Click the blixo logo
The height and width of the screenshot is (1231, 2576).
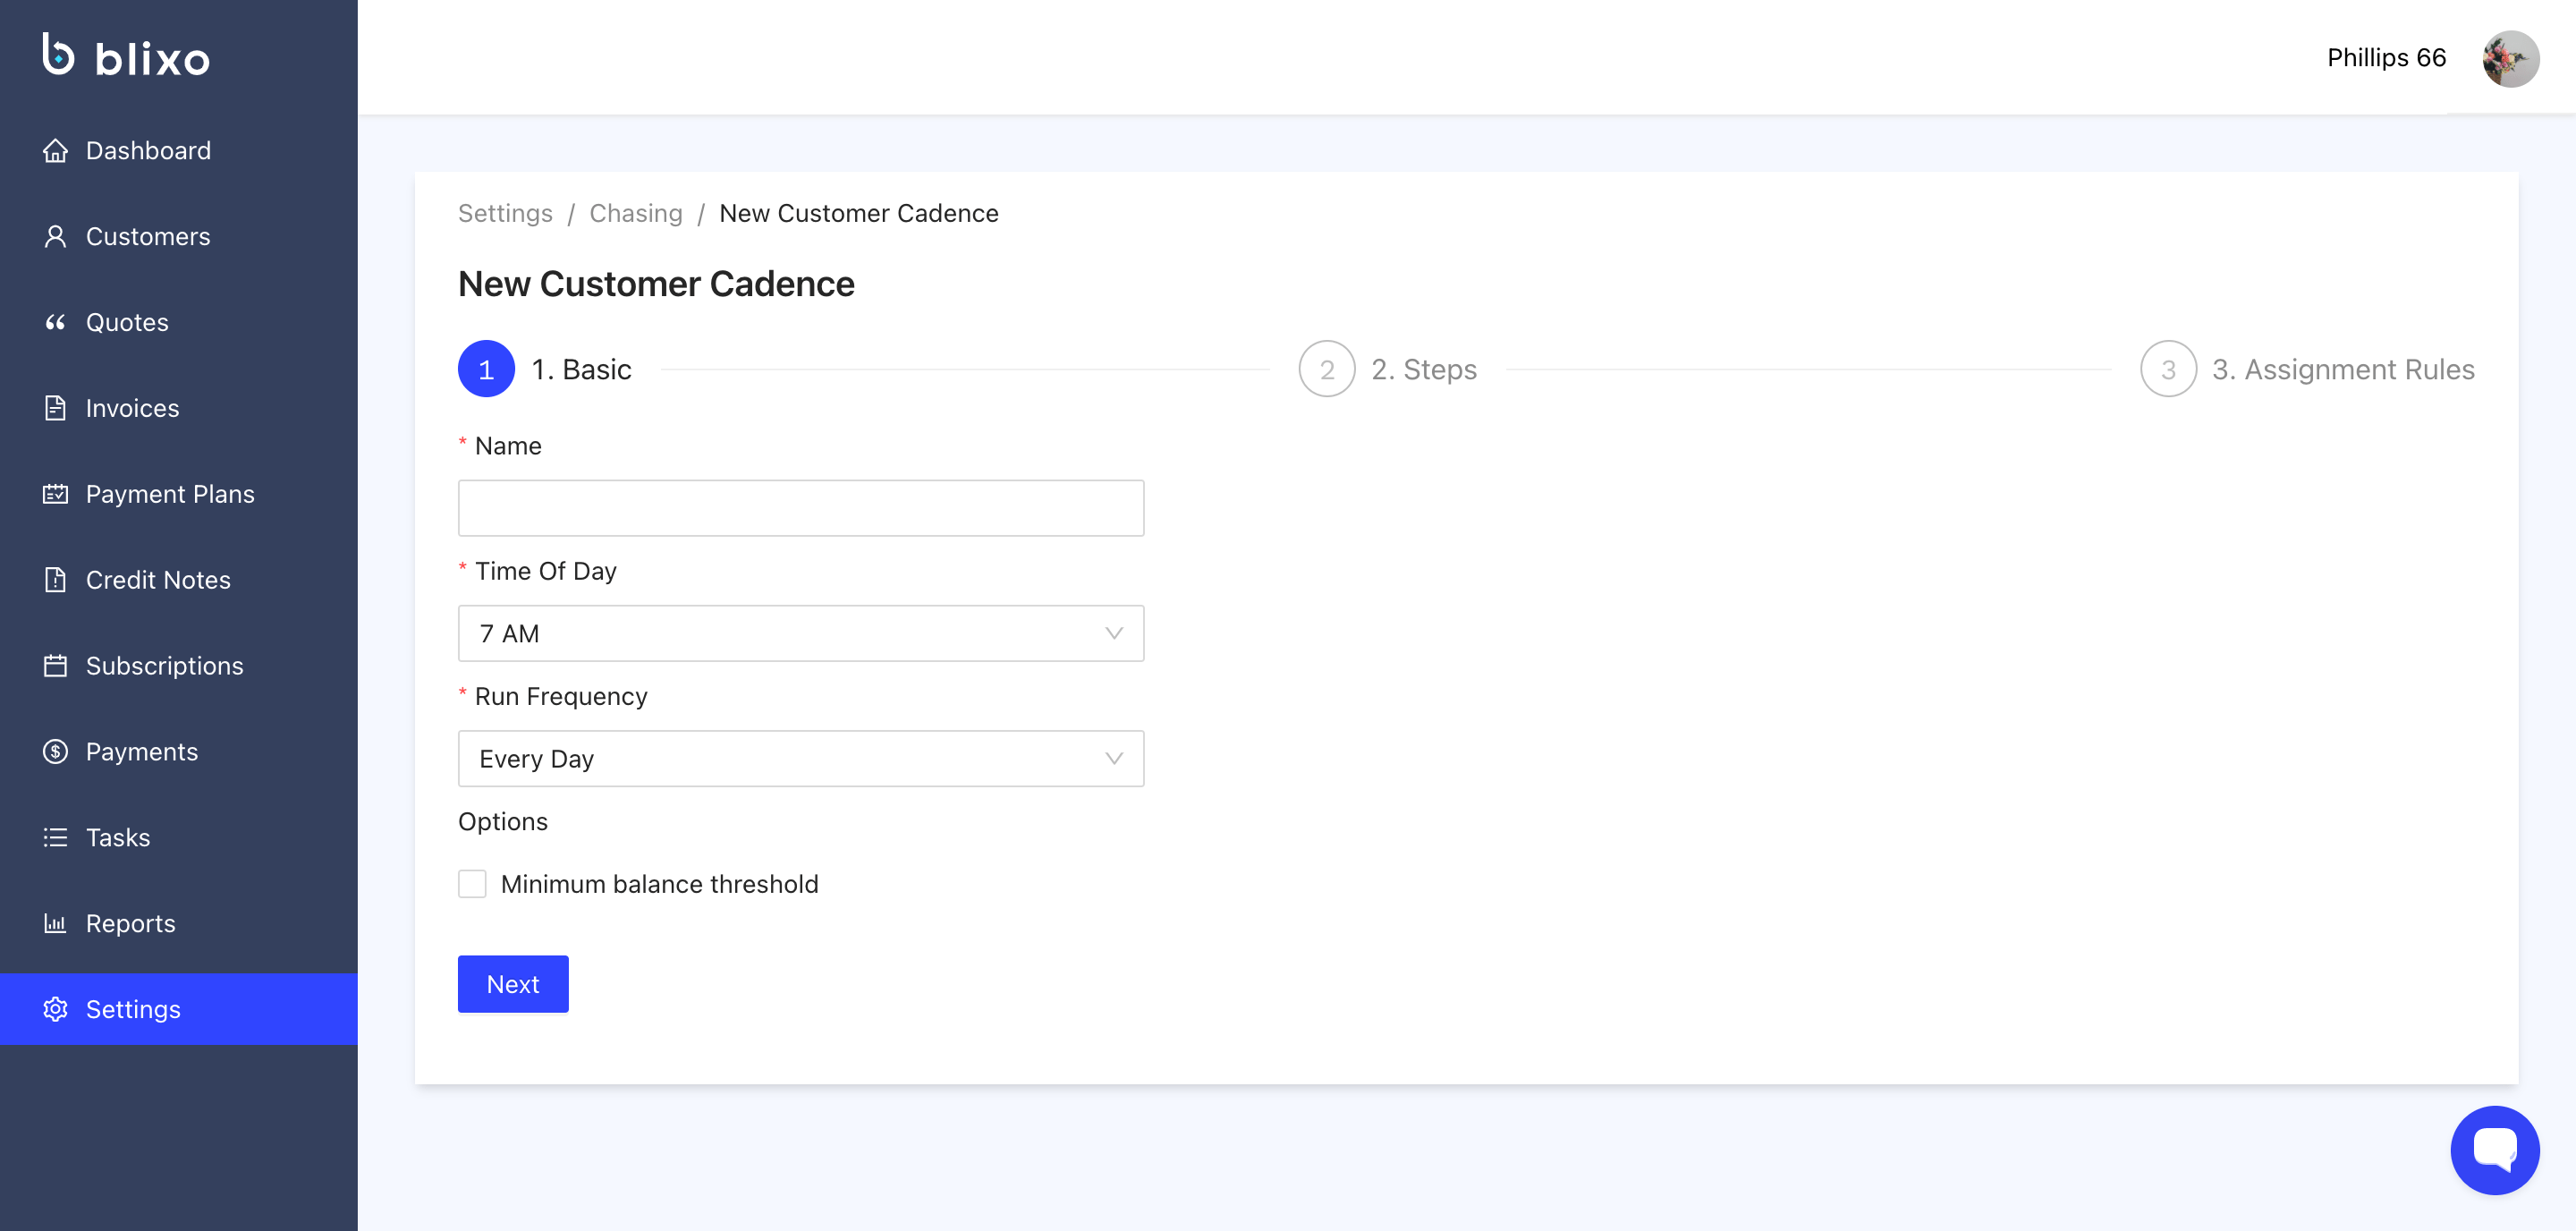pos(126,56)
